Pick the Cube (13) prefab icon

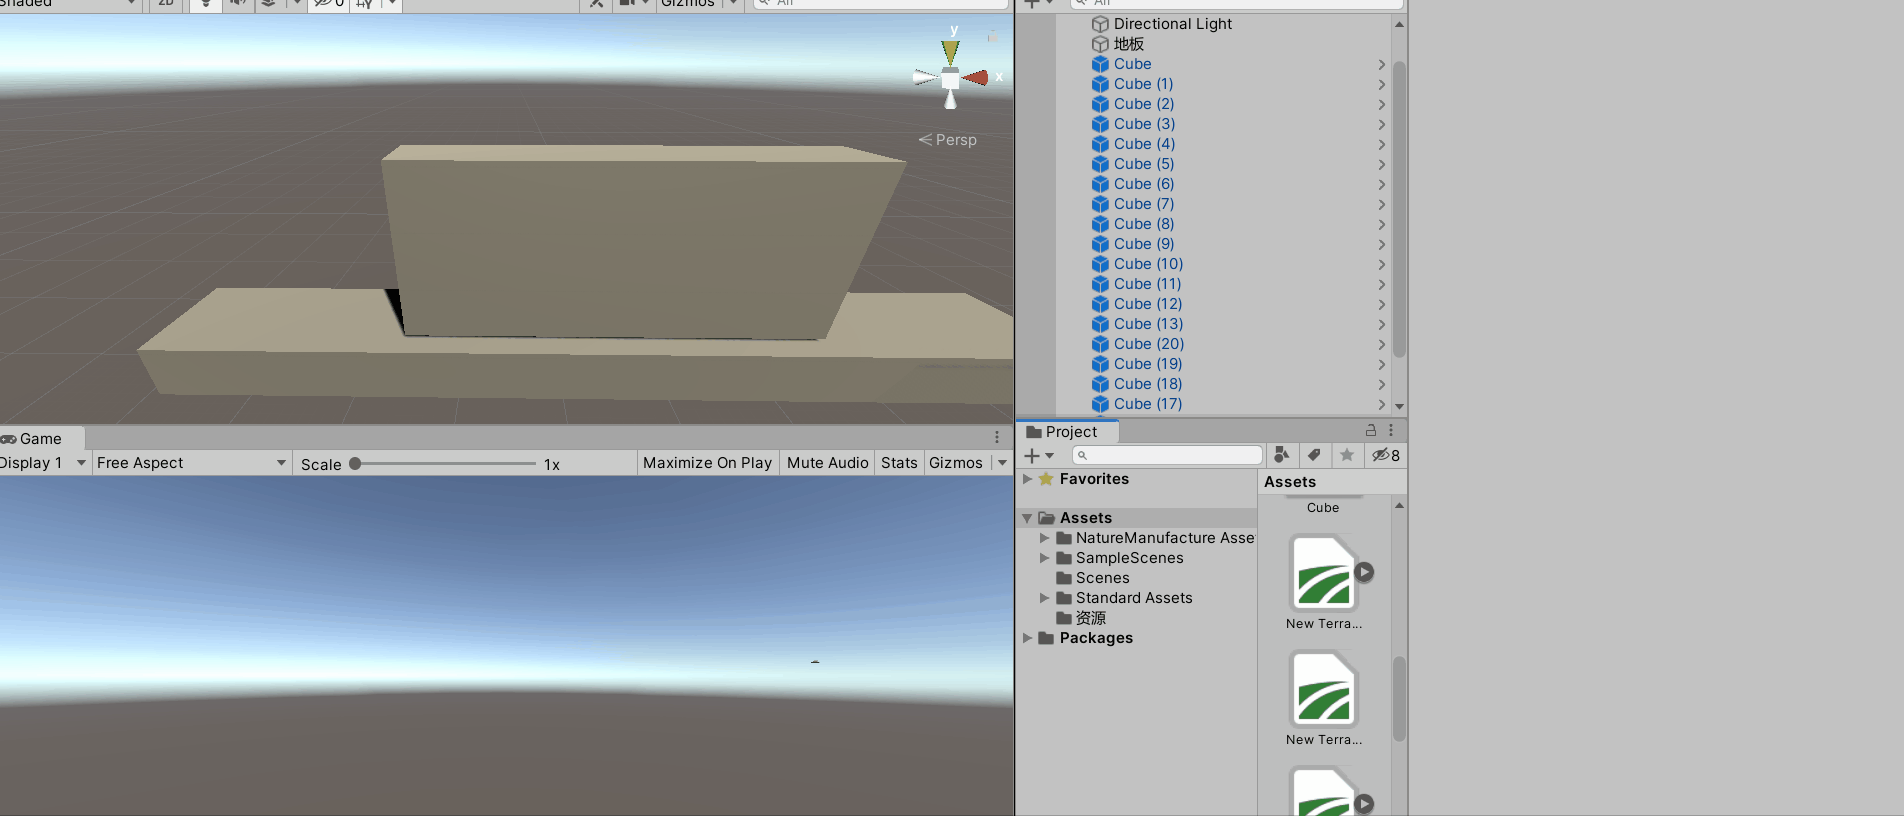[1100, 324]
